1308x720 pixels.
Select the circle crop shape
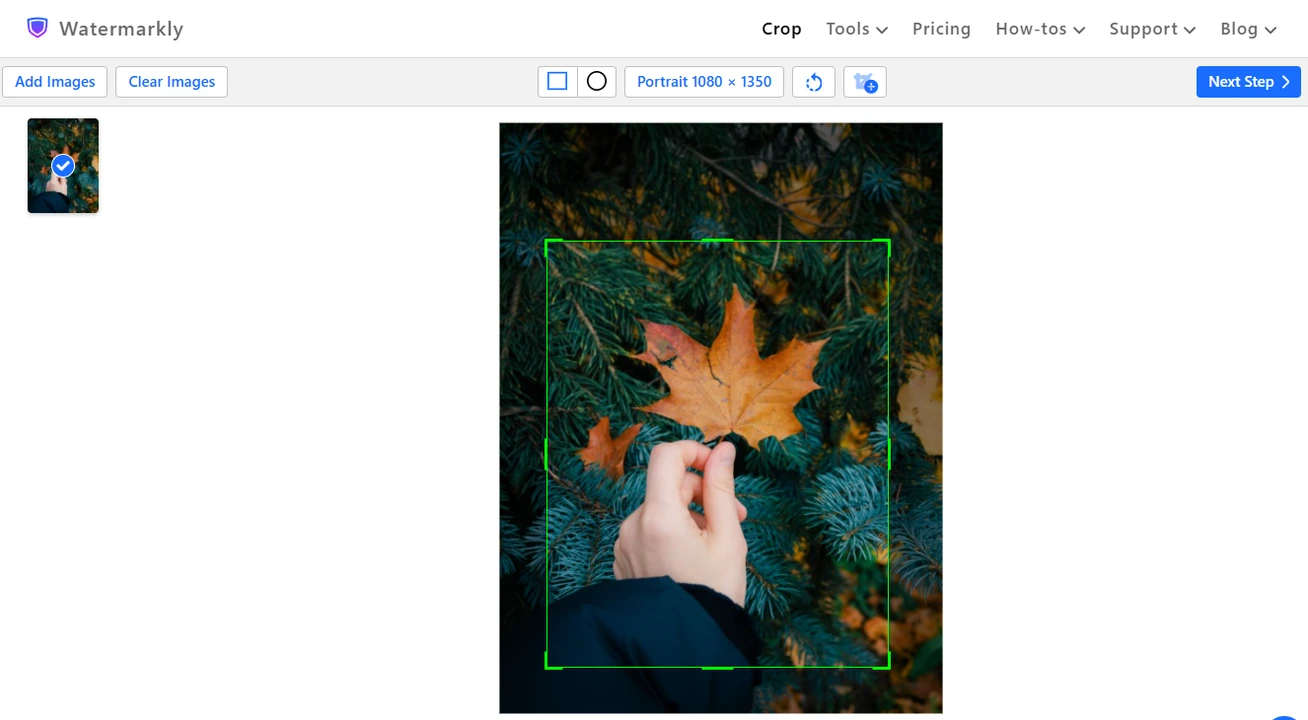point(596,82)
